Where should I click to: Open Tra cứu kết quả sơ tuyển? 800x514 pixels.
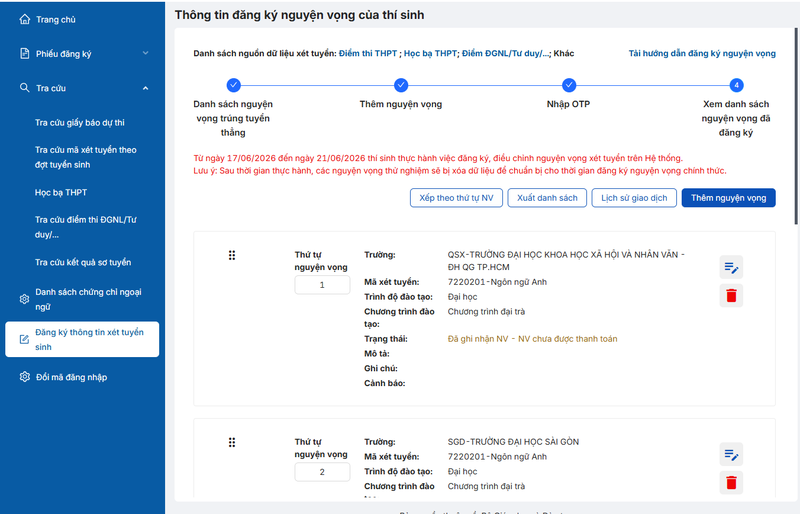83,262
